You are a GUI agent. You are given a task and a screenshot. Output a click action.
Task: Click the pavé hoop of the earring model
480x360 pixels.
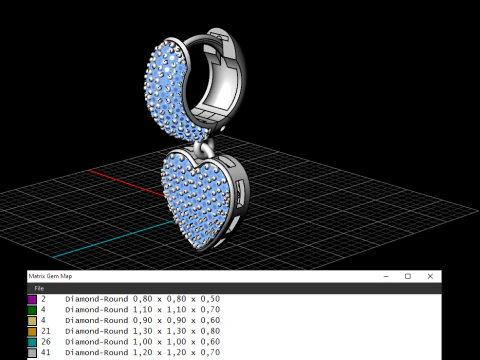(168, 88)
